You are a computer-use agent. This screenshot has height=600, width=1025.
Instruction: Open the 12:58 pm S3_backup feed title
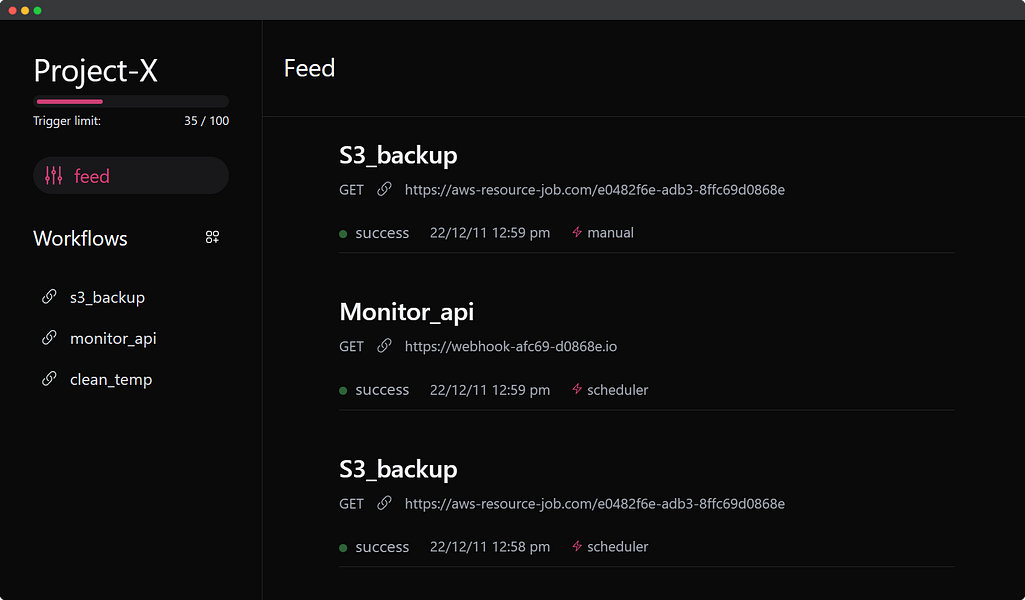pyautogui.click(x=398, y=469)
